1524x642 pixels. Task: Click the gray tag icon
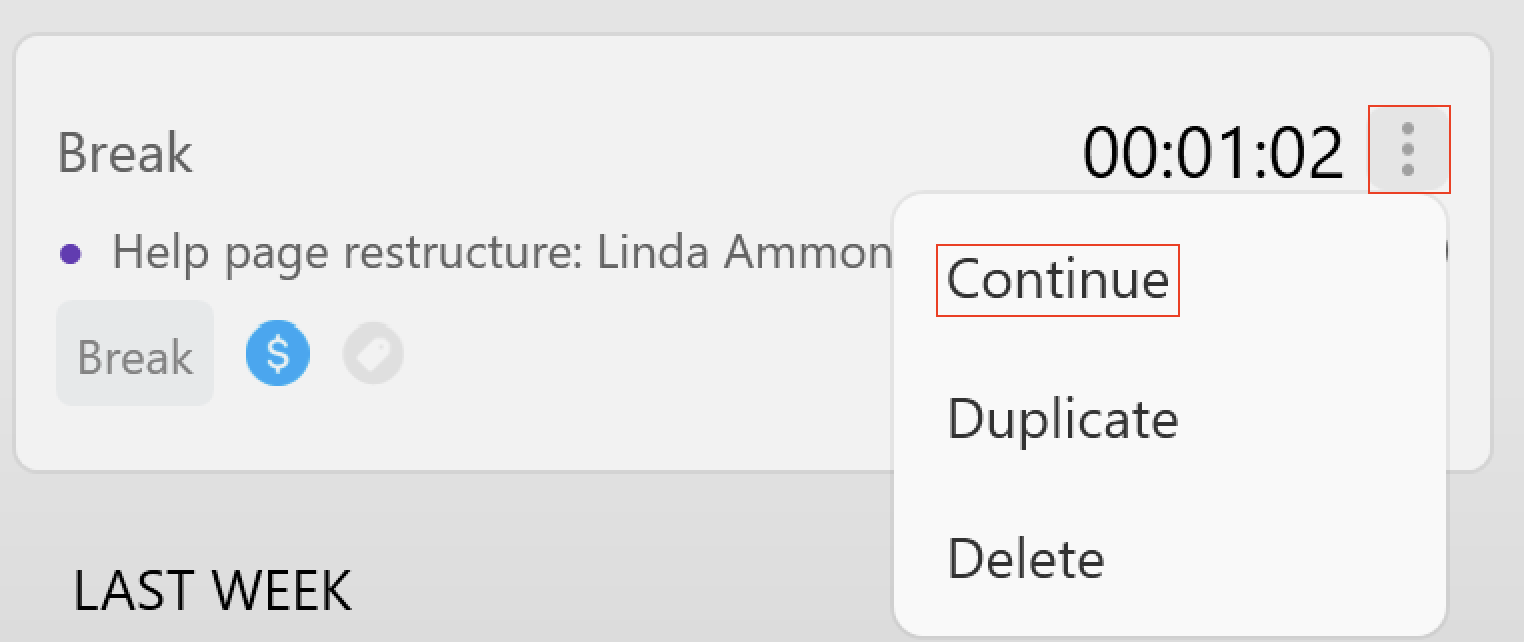pos(373,353)
